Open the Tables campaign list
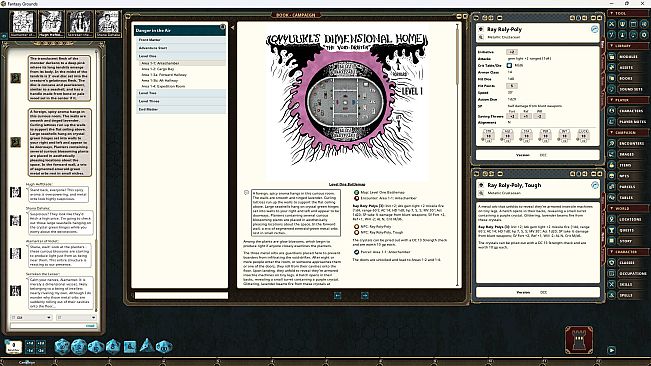The image size is (651, 366). [x=627, y=198]
